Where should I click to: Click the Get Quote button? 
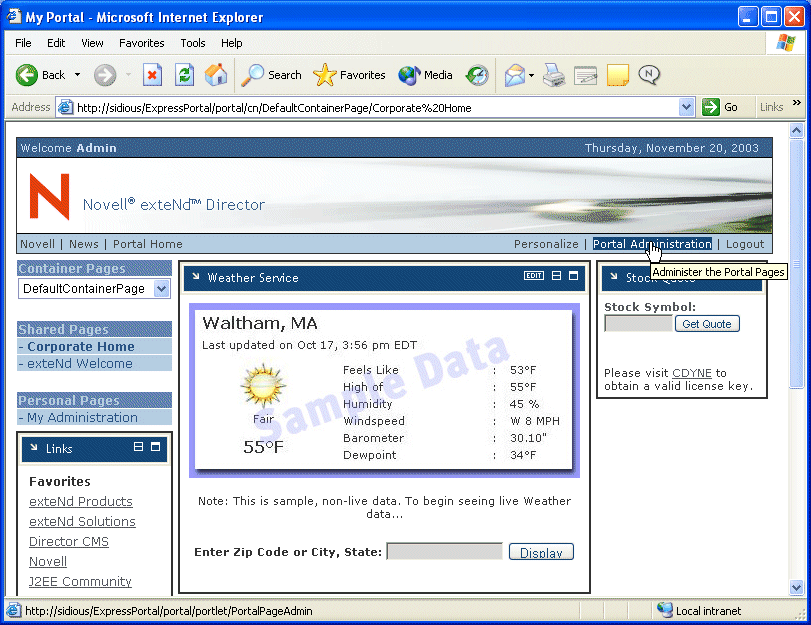coord(707,324)
